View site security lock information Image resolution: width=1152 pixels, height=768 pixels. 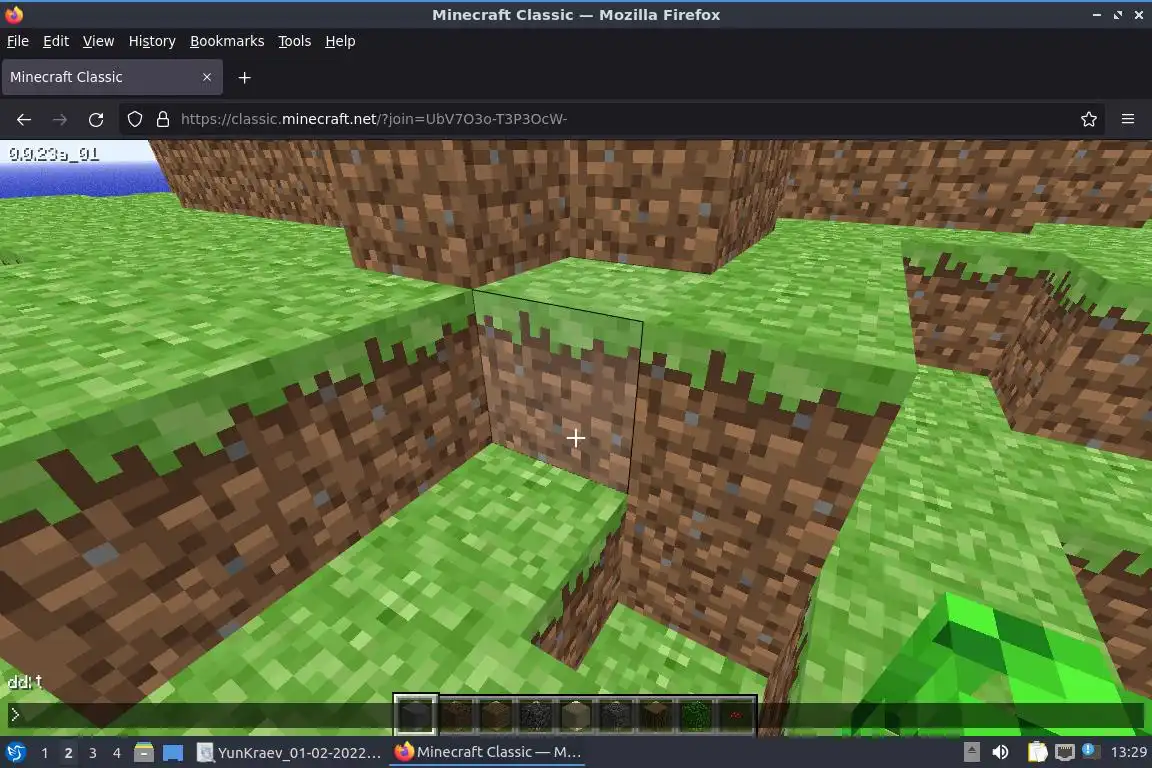click(x=163, y=119)
